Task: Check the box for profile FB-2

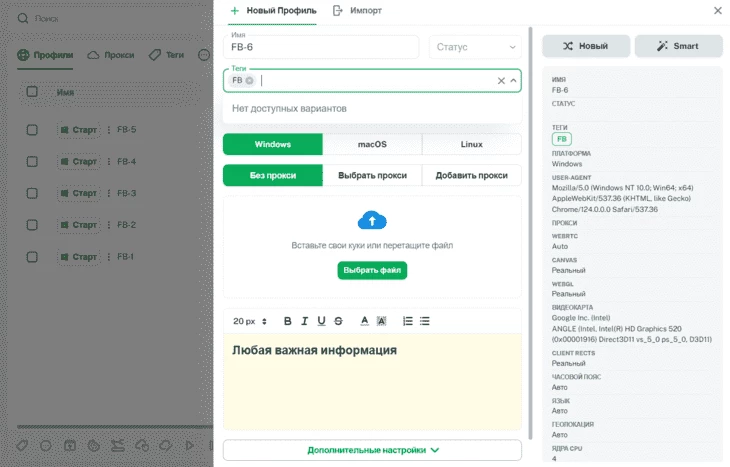Action: 32,225
